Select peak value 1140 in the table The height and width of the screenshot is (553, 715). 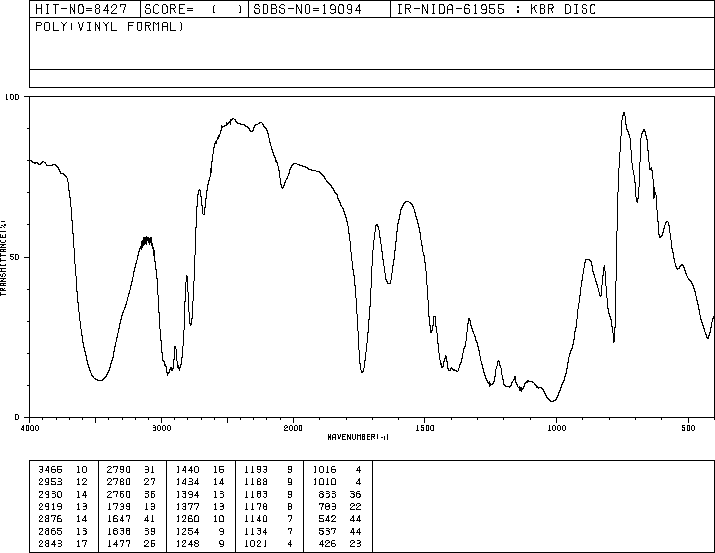pyautogui.click(x=256, y=519)
